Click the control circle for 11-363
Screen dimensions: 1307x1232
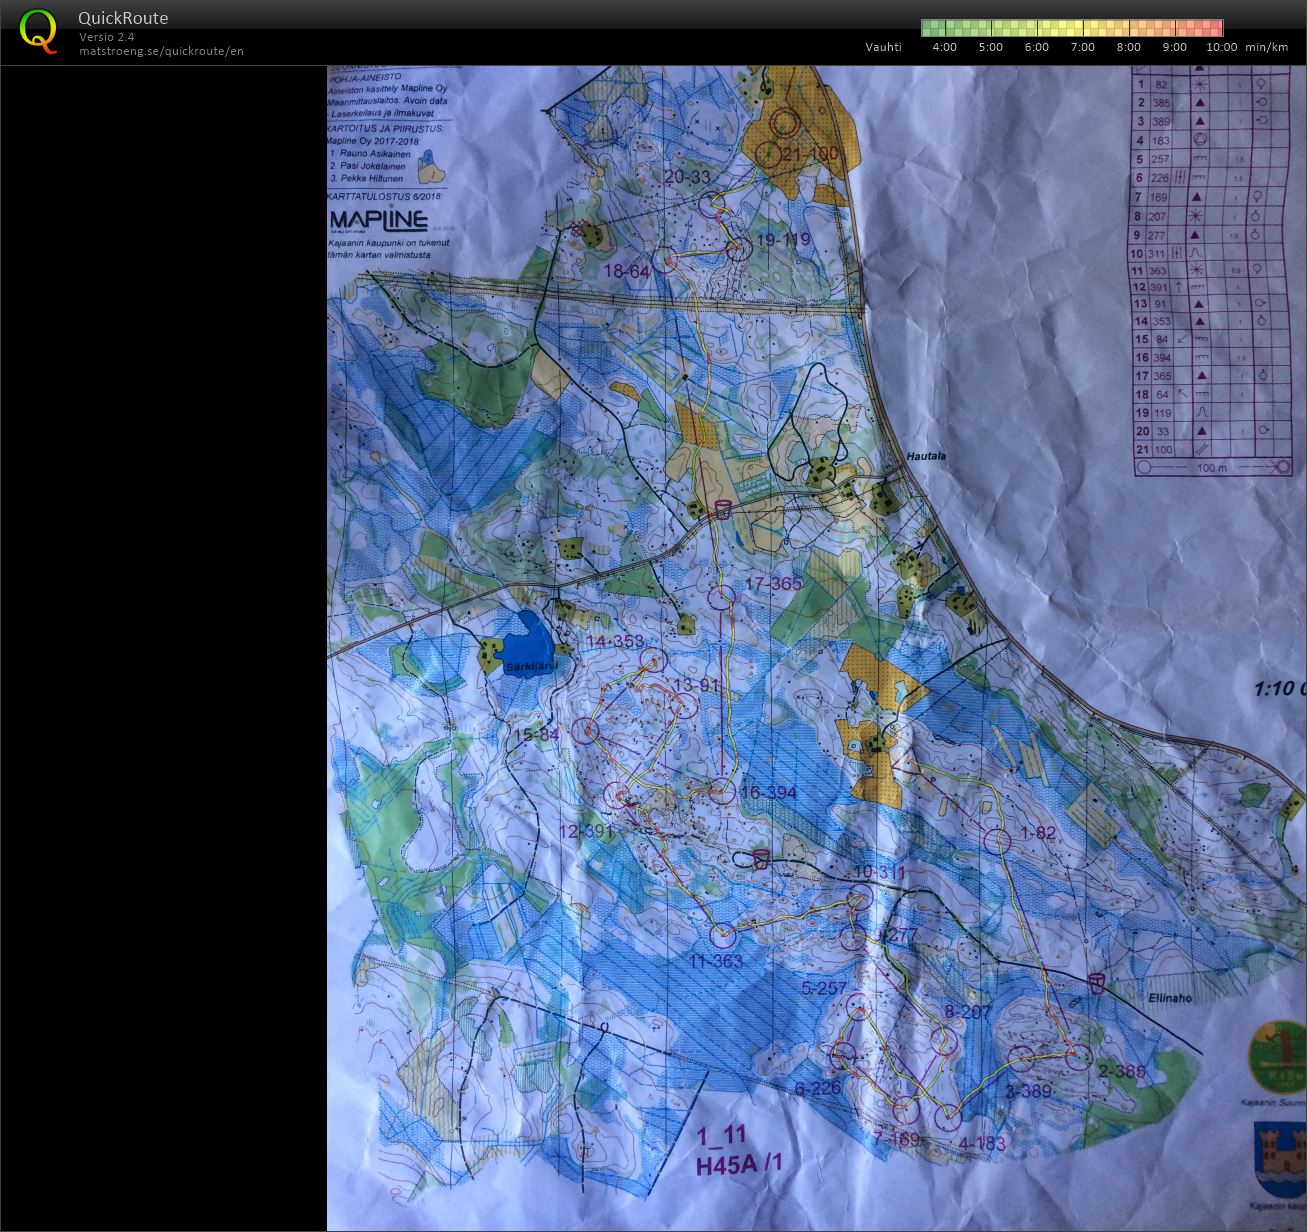[721, 936]
